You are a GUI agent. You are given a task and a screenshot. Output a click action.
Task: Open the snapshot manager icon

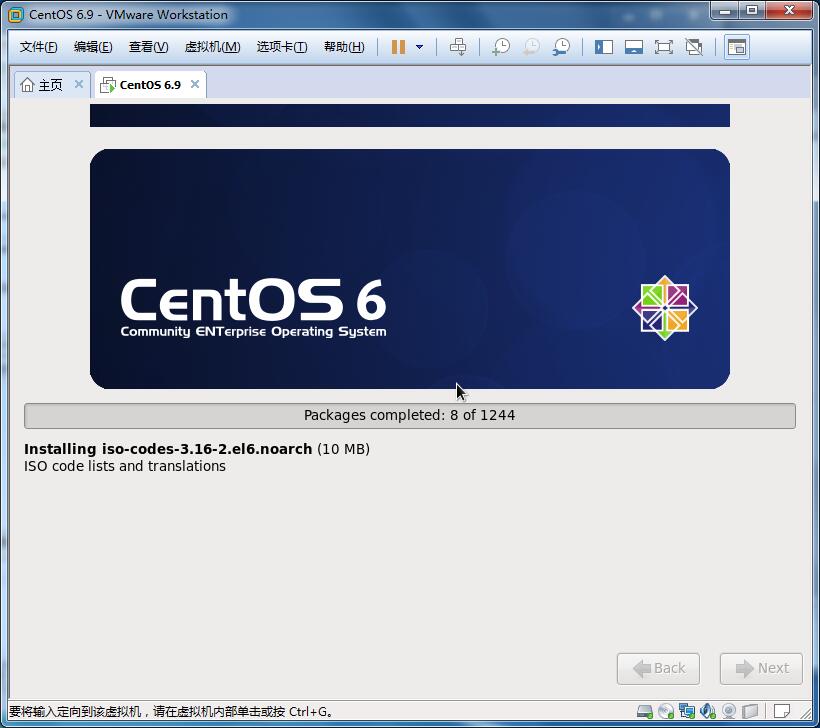562,47
